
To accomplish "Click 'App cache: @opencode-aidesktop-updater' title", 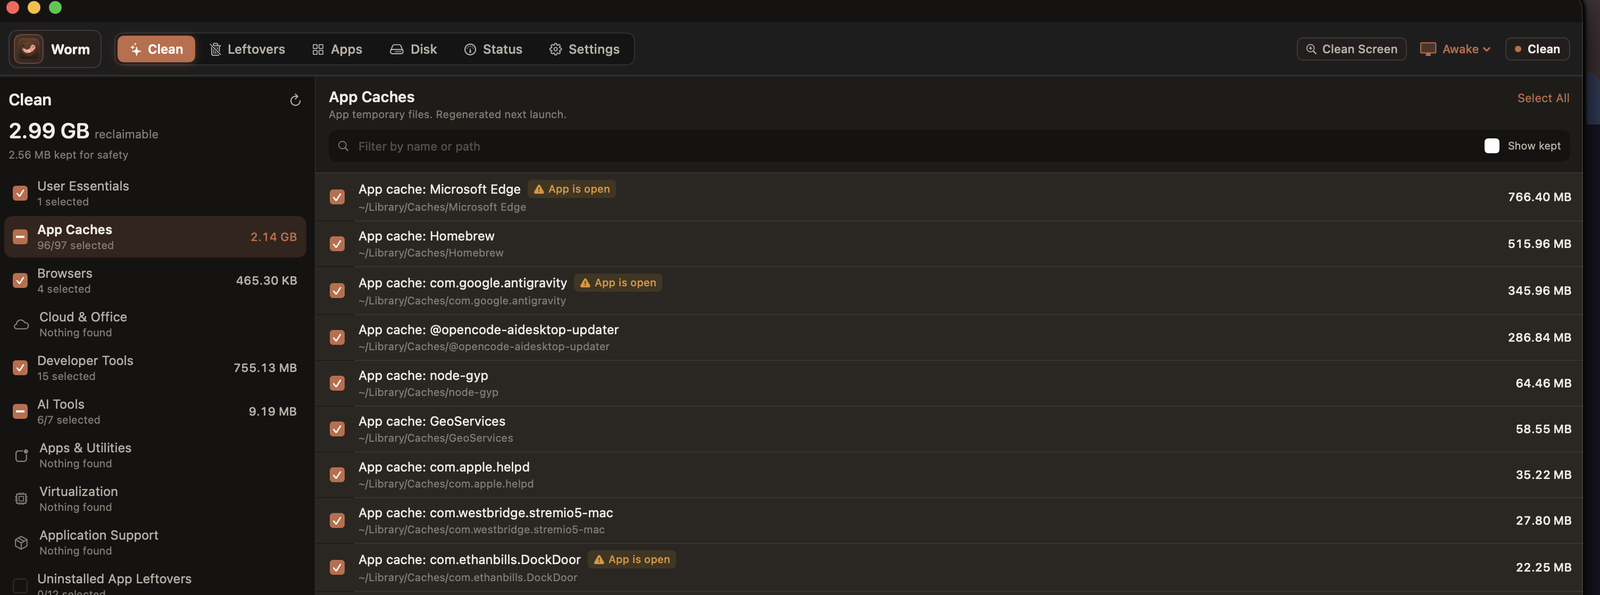I will [x=488, y=329].
